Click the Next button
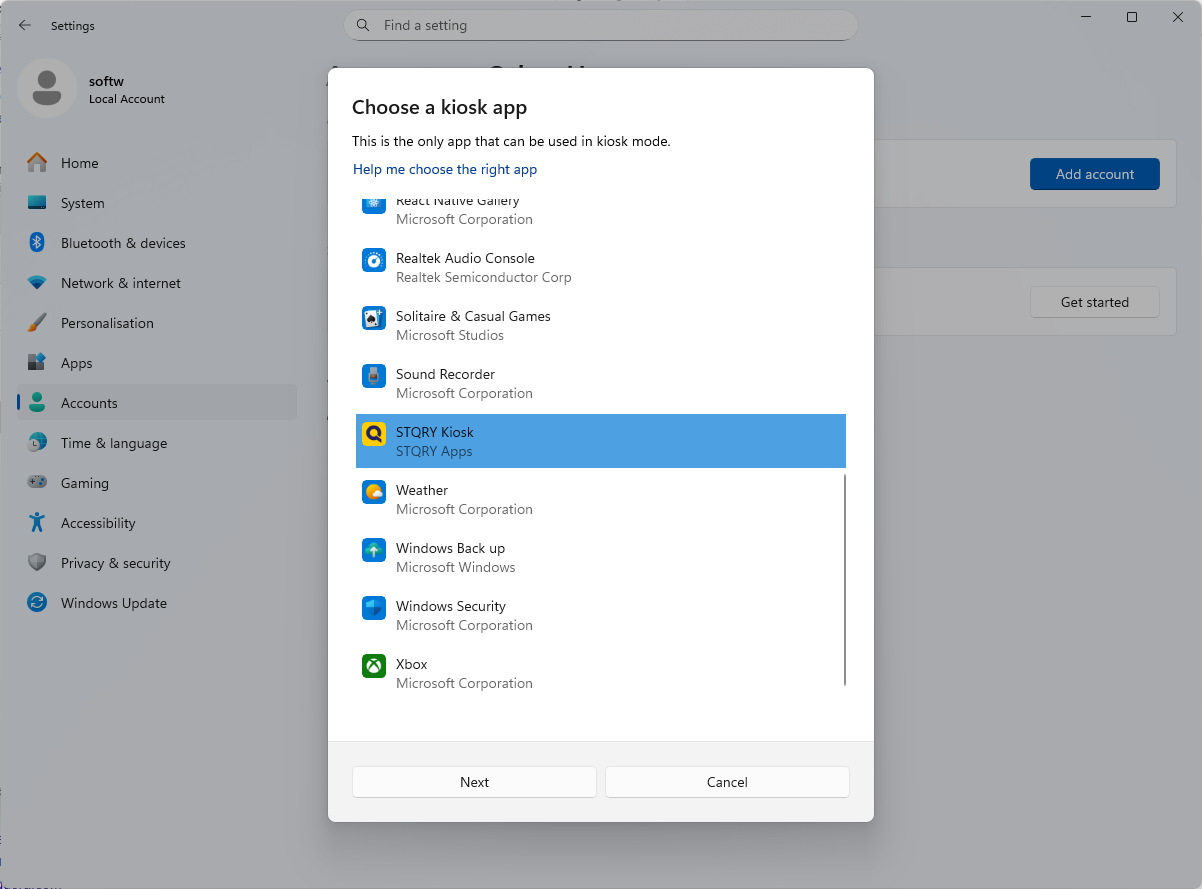1202x889 pixels. click(474, 782)
